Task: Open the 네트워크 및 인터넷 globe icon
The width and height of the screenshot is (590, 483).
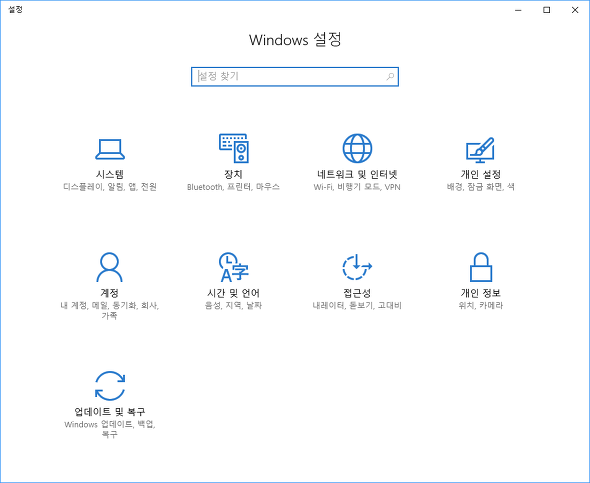Action: [357, 148]
